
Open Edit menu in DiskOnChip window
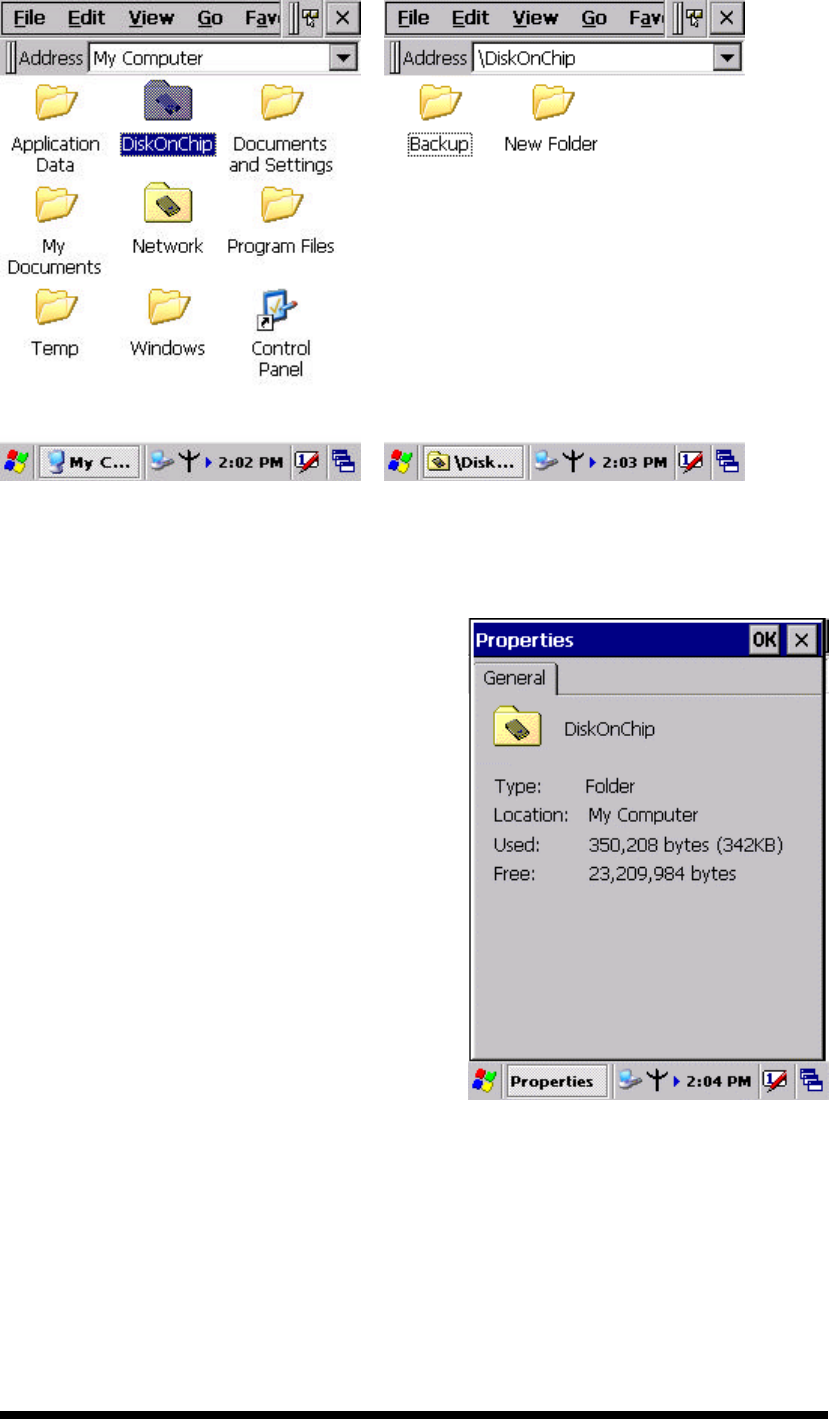(x=471, y=18)
